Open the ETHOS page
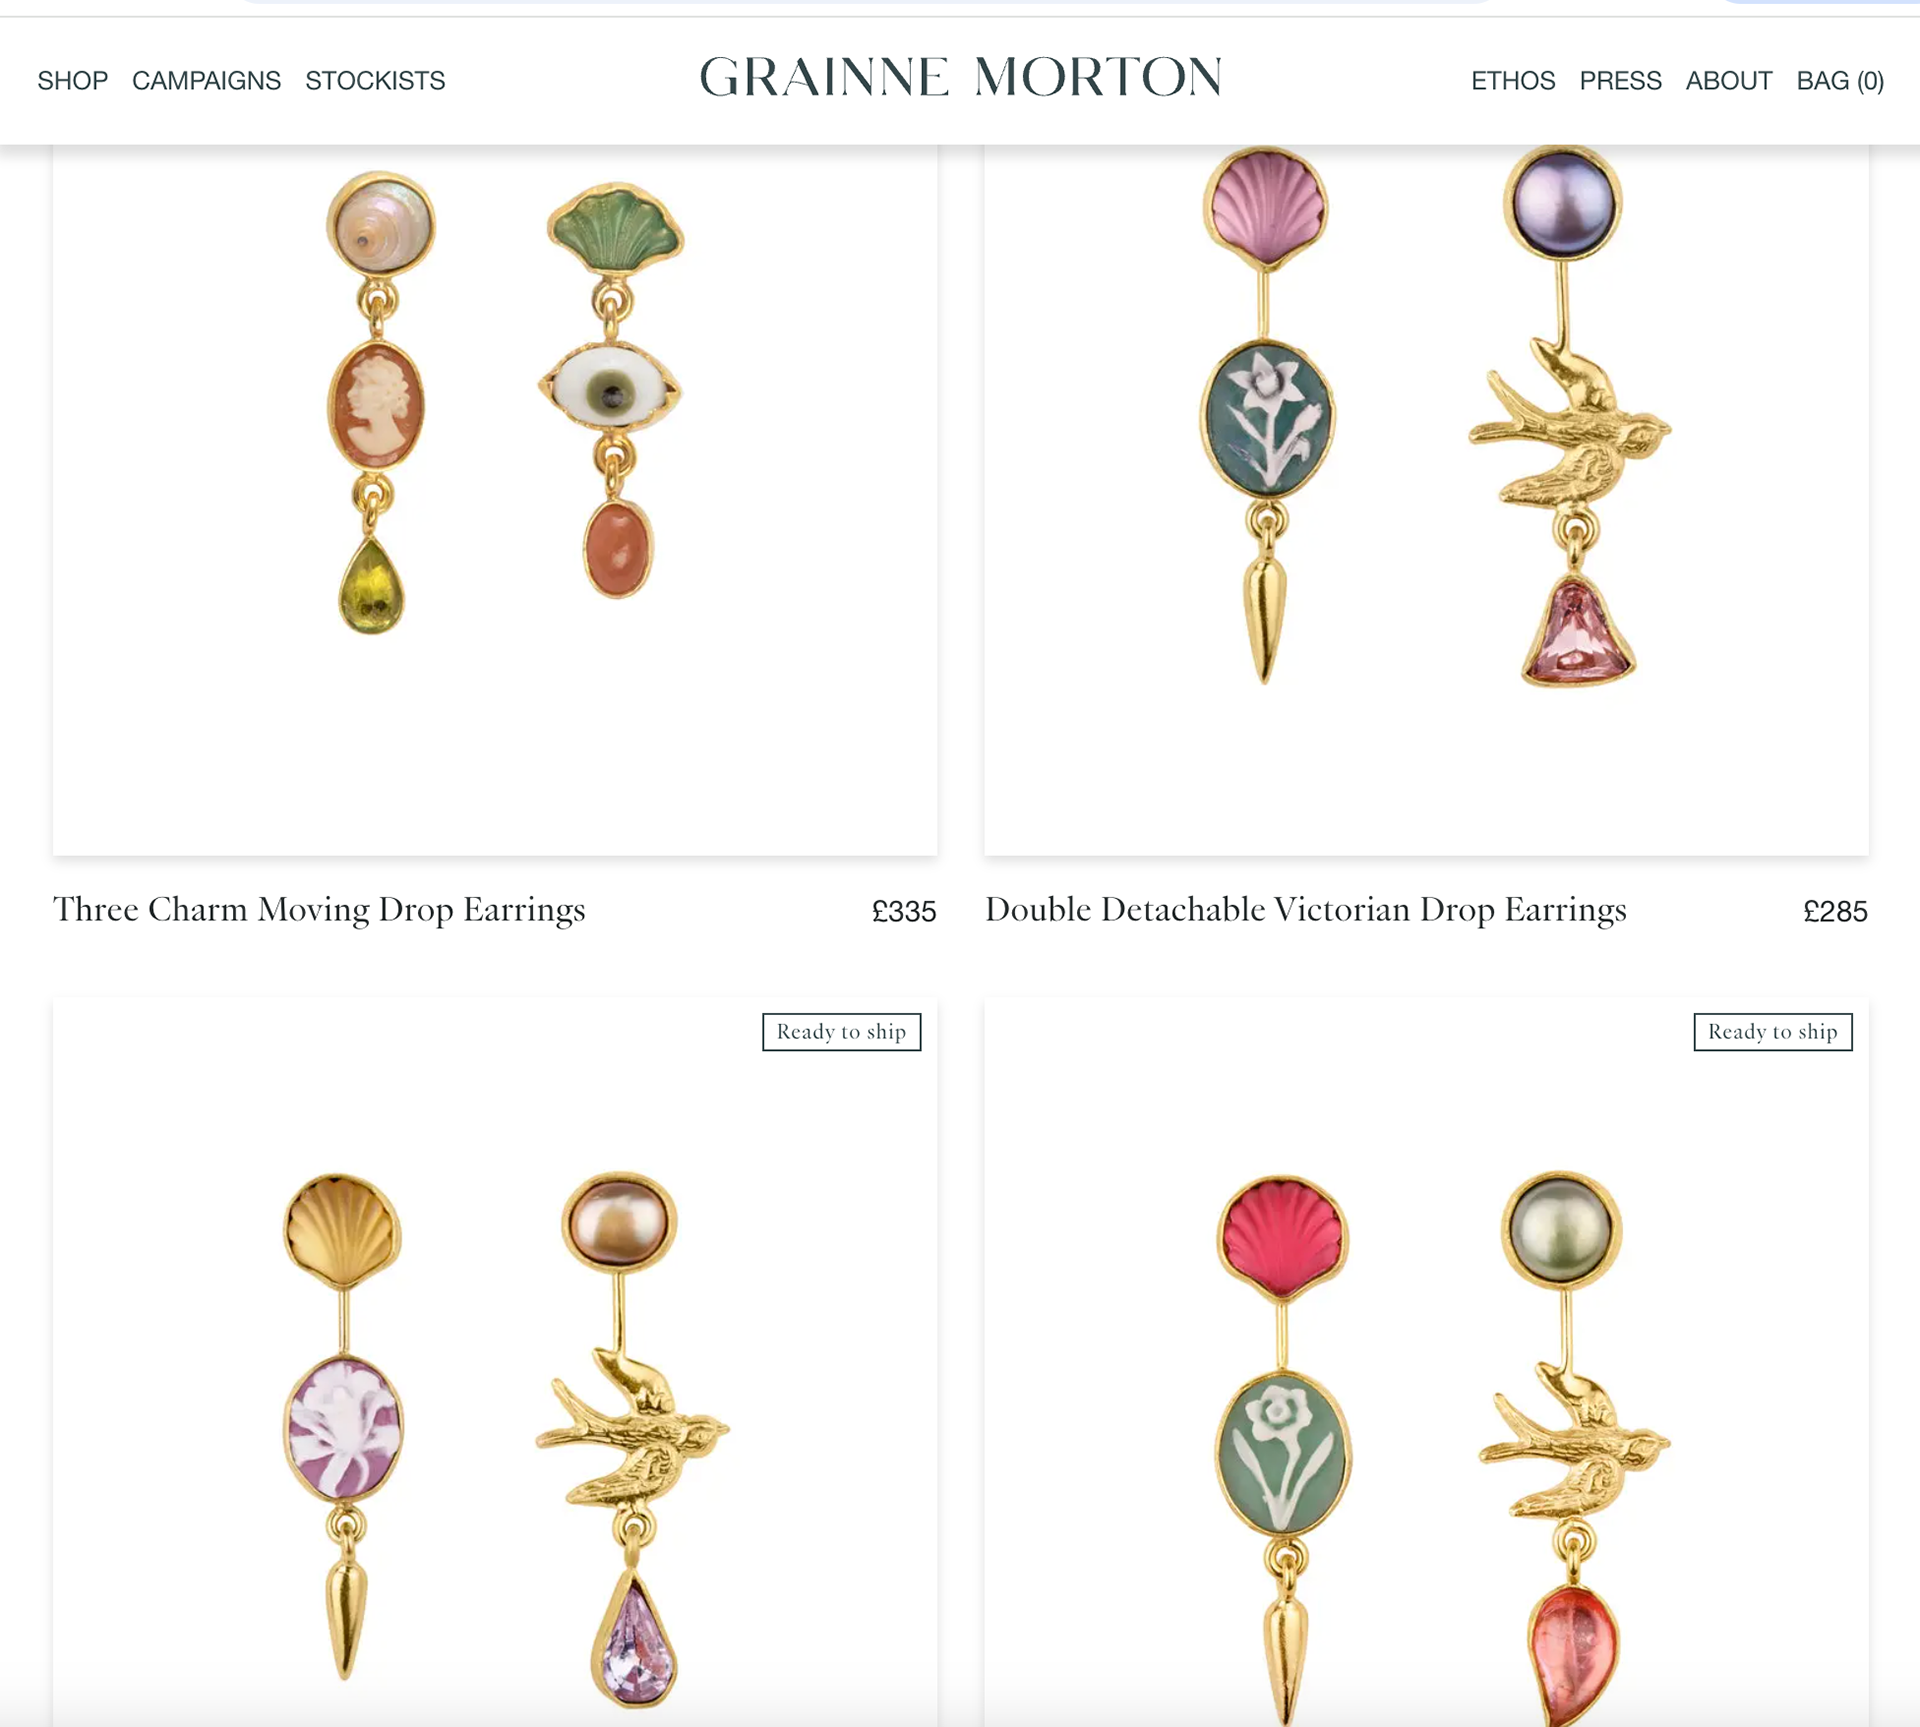Screen dimensions: 1920x1727 tap(1513, 80)
